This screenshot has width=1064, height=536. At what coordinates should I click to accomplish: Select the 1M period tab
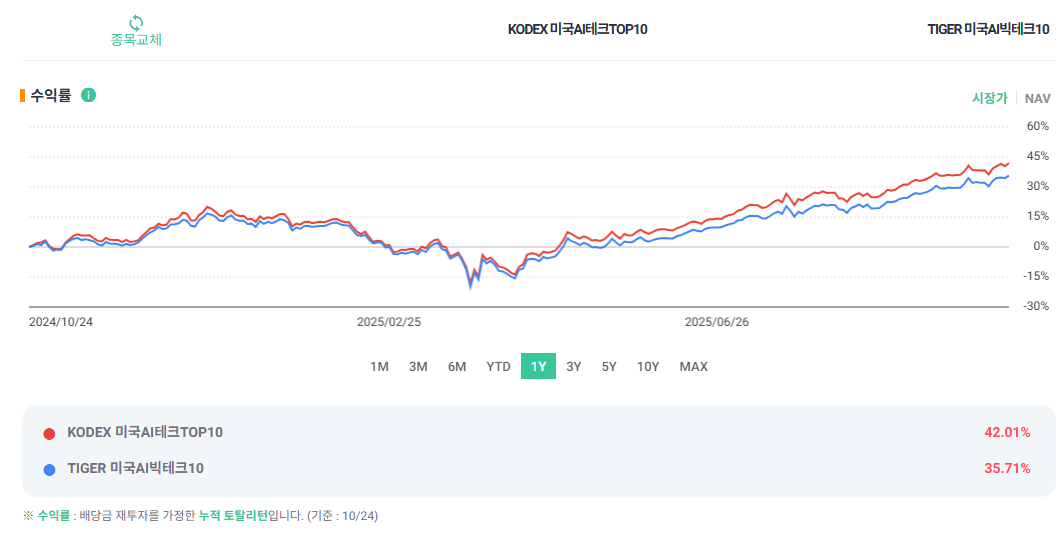click(x=379, y=366)
